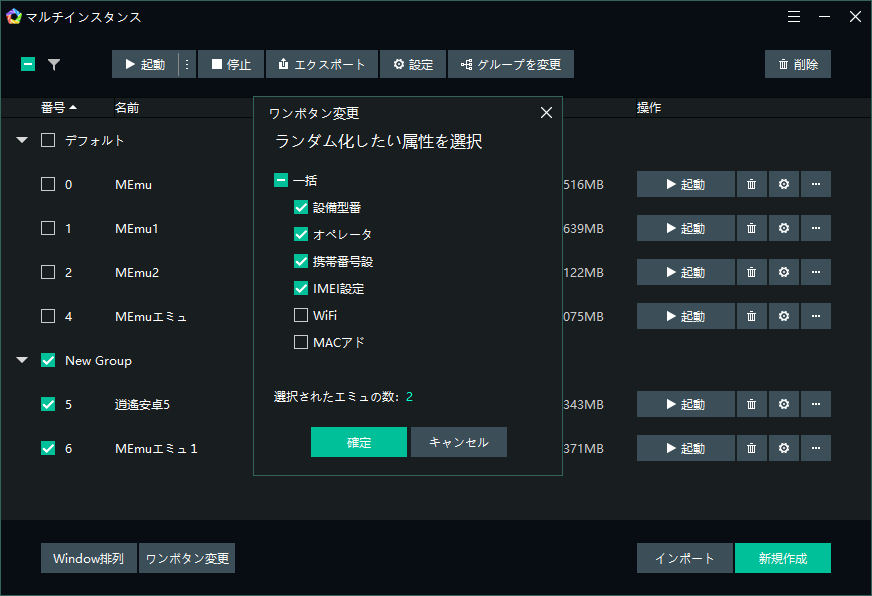Open more options for MEmuエミュ1
This screenshot has height=596, width=872.
(816, 448)
